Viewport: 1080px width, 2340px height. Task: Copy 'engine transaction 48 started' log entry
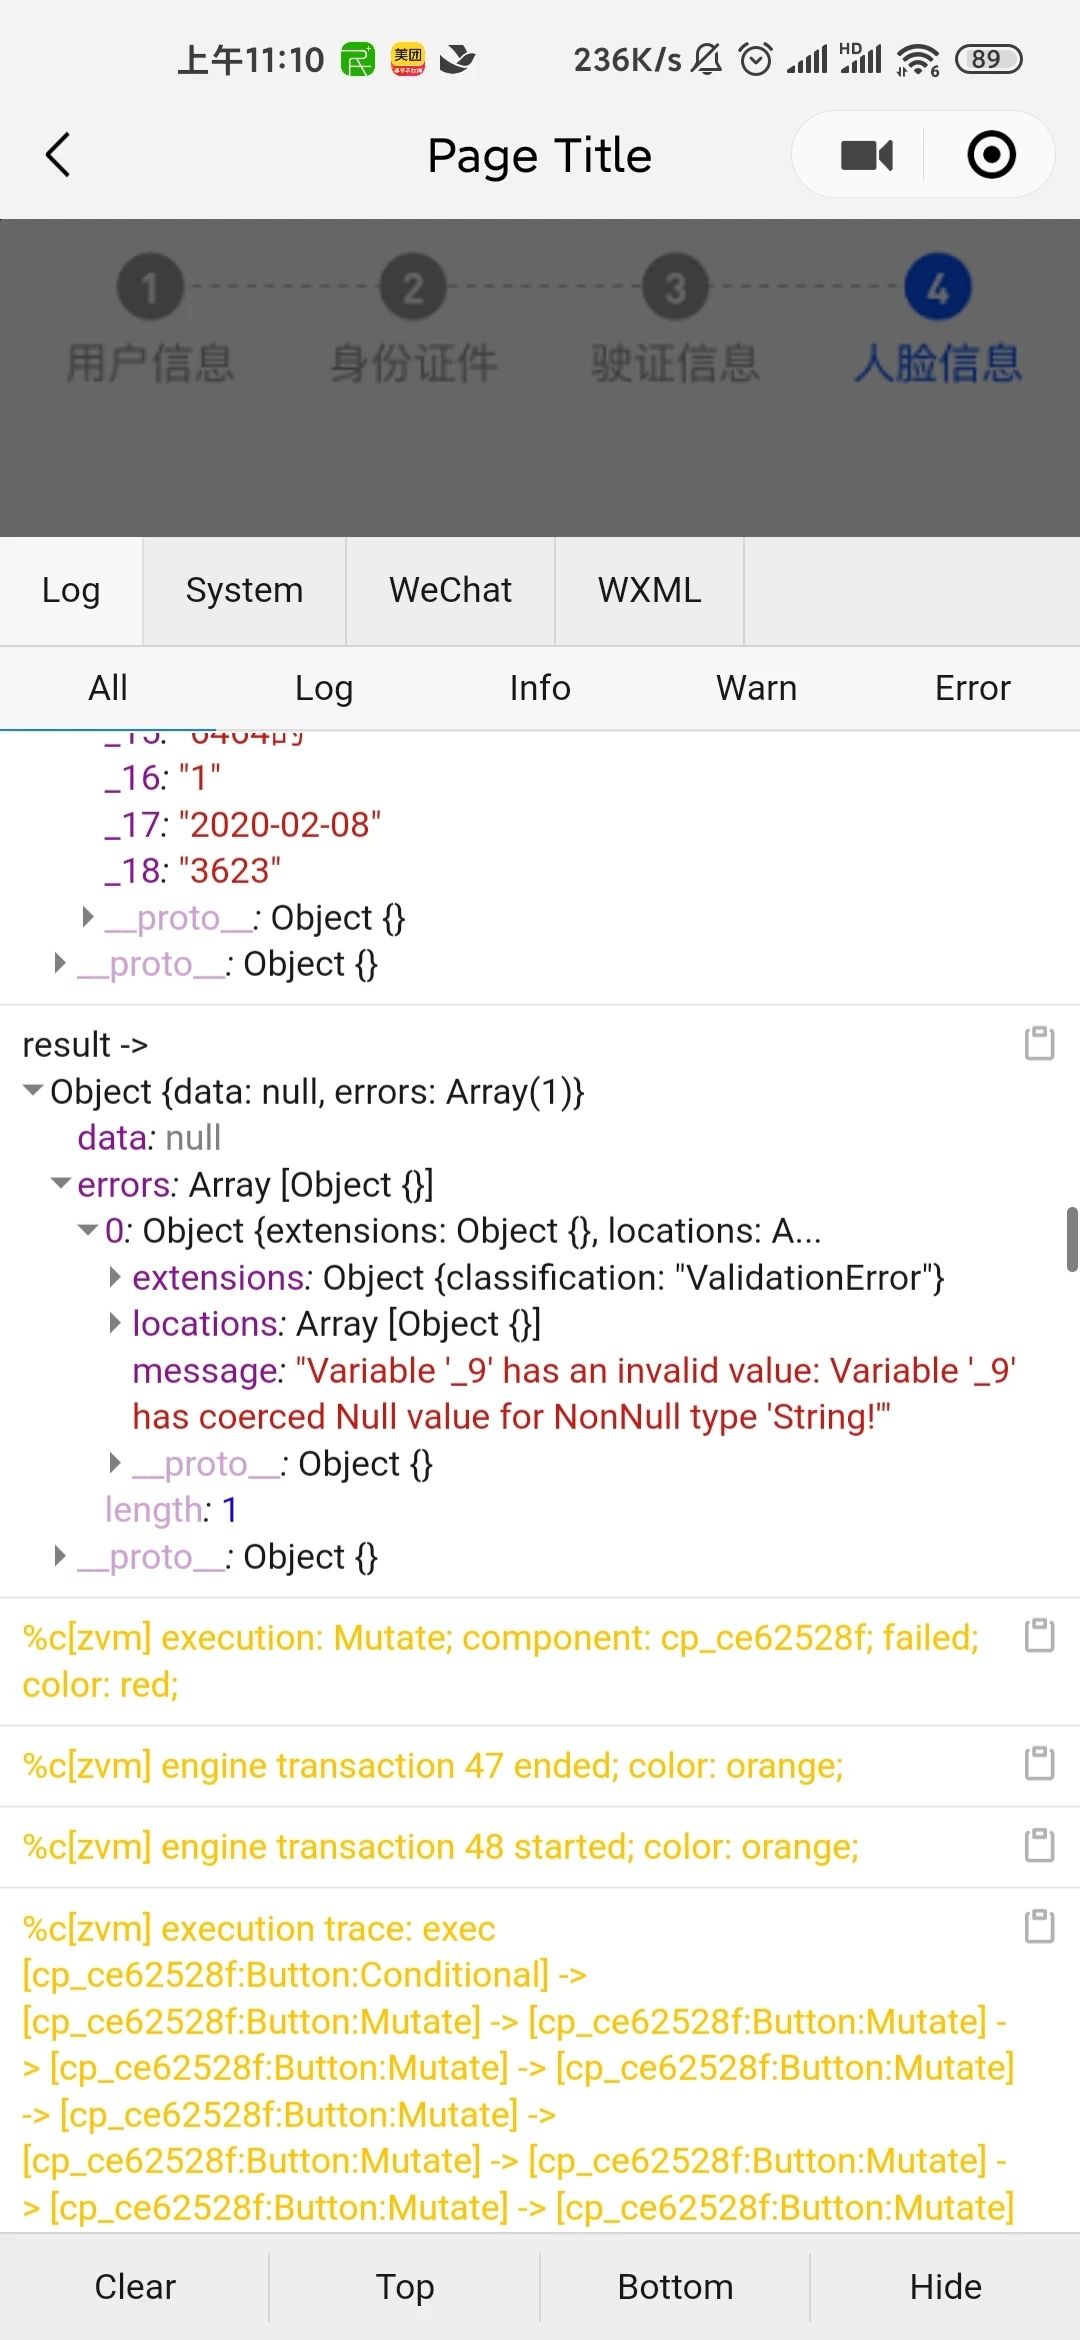pyautogui.click(x=1039, y=1845)
